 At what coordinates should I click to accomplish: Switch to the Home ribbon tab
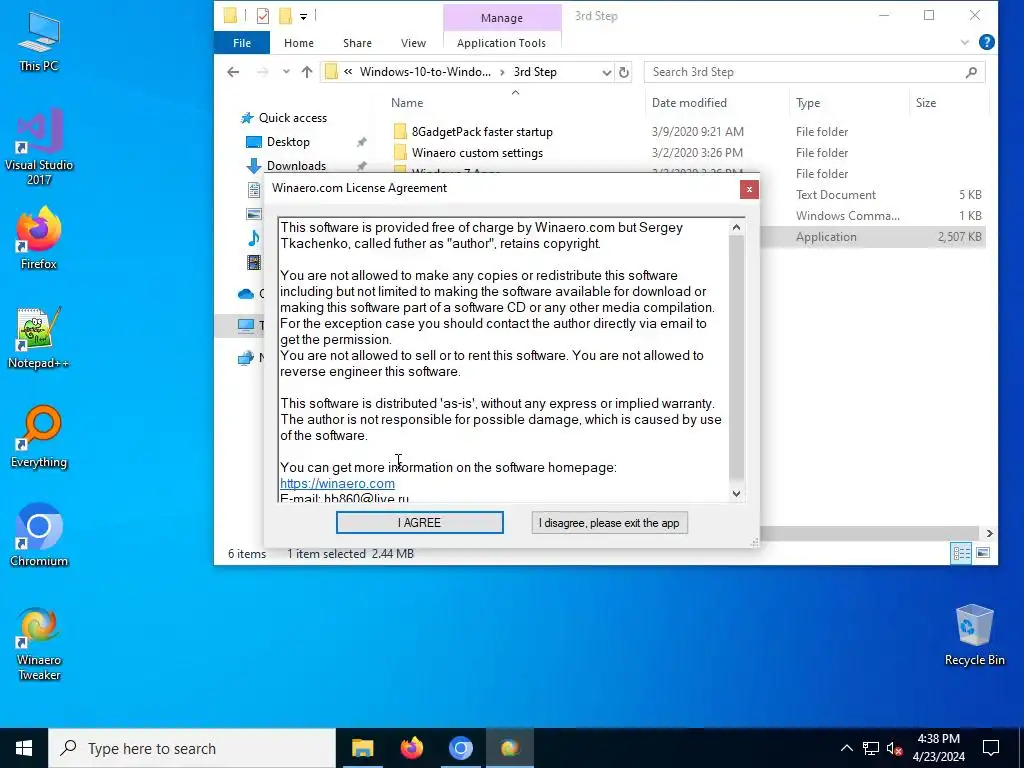[298, 42]
